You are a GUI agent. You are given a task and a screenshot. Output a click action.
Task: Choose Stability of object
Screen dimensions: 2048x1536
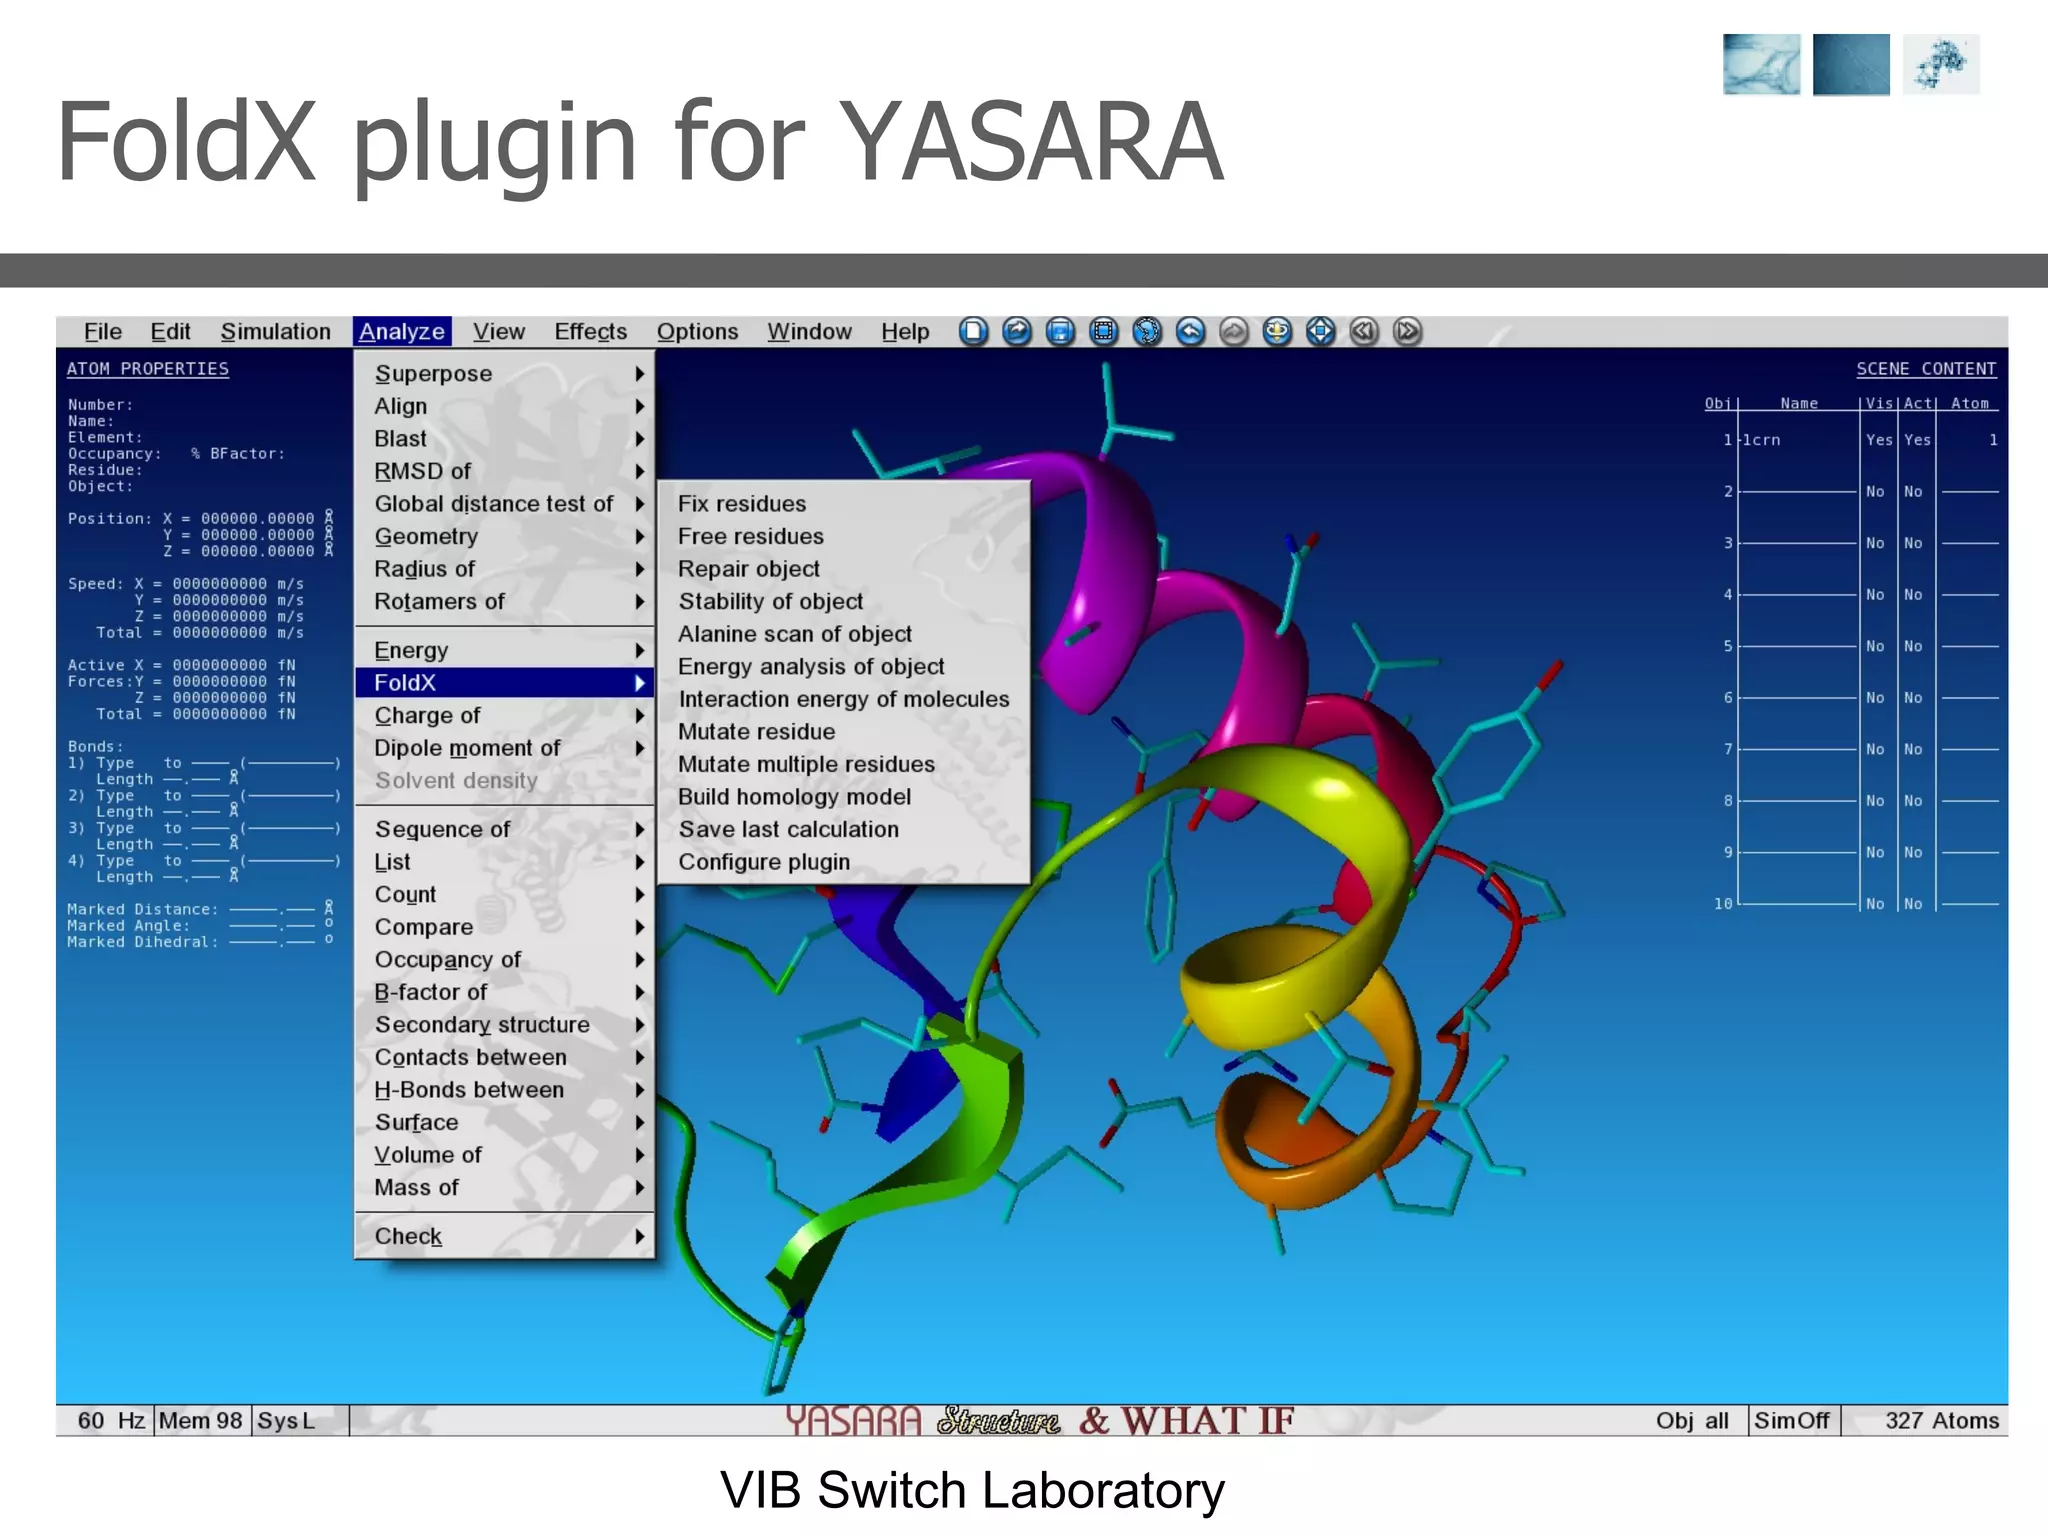pyautogui.click(x=771, y=601)
